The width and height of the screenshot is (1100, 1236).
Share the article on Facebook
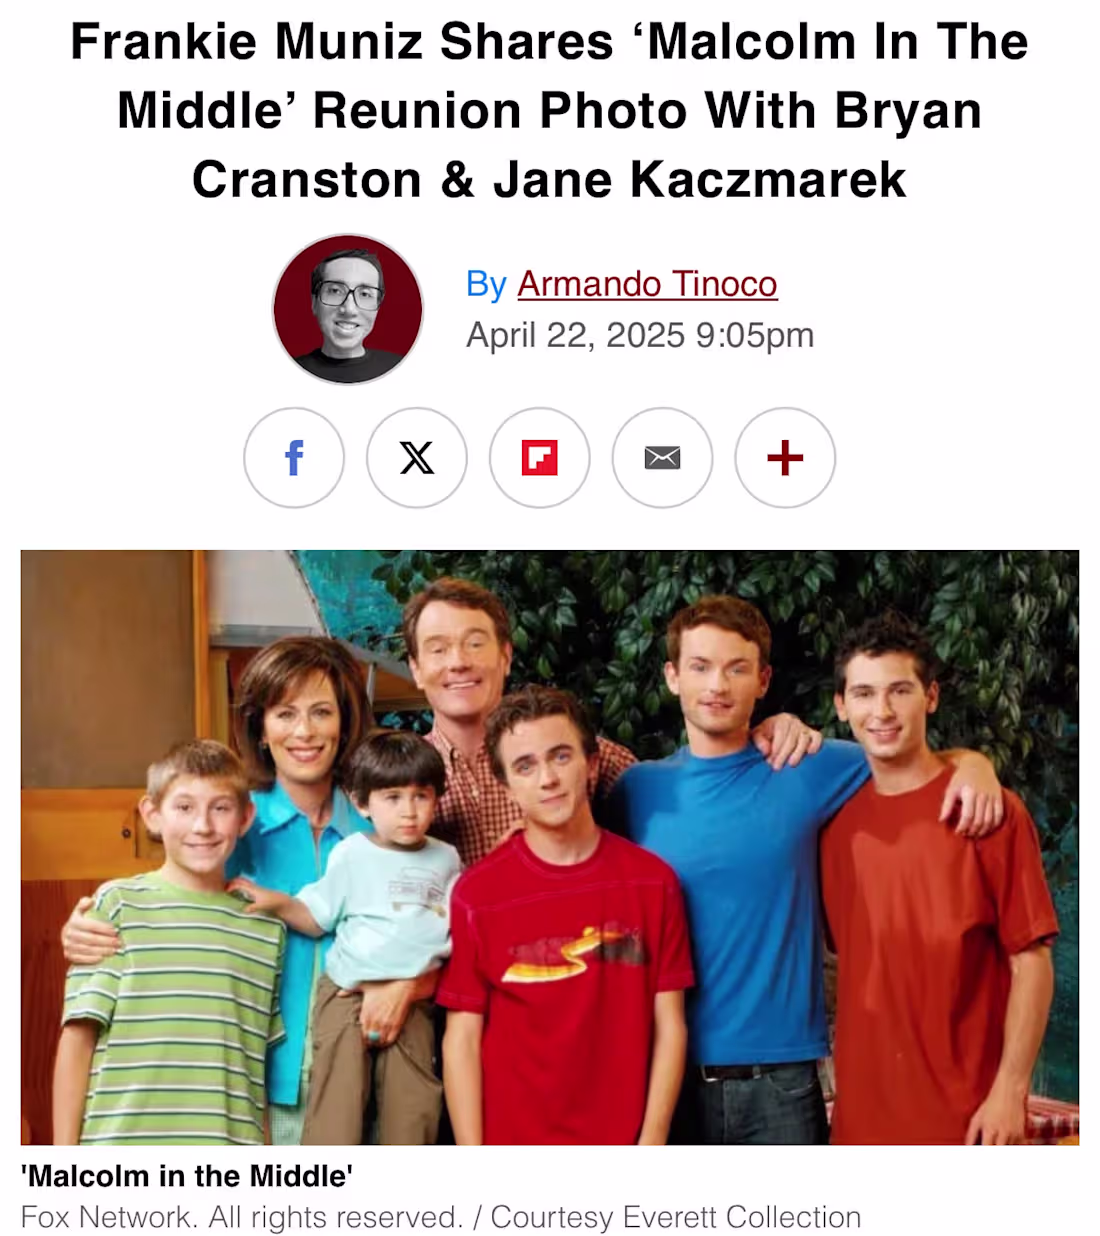coord(294,458)
